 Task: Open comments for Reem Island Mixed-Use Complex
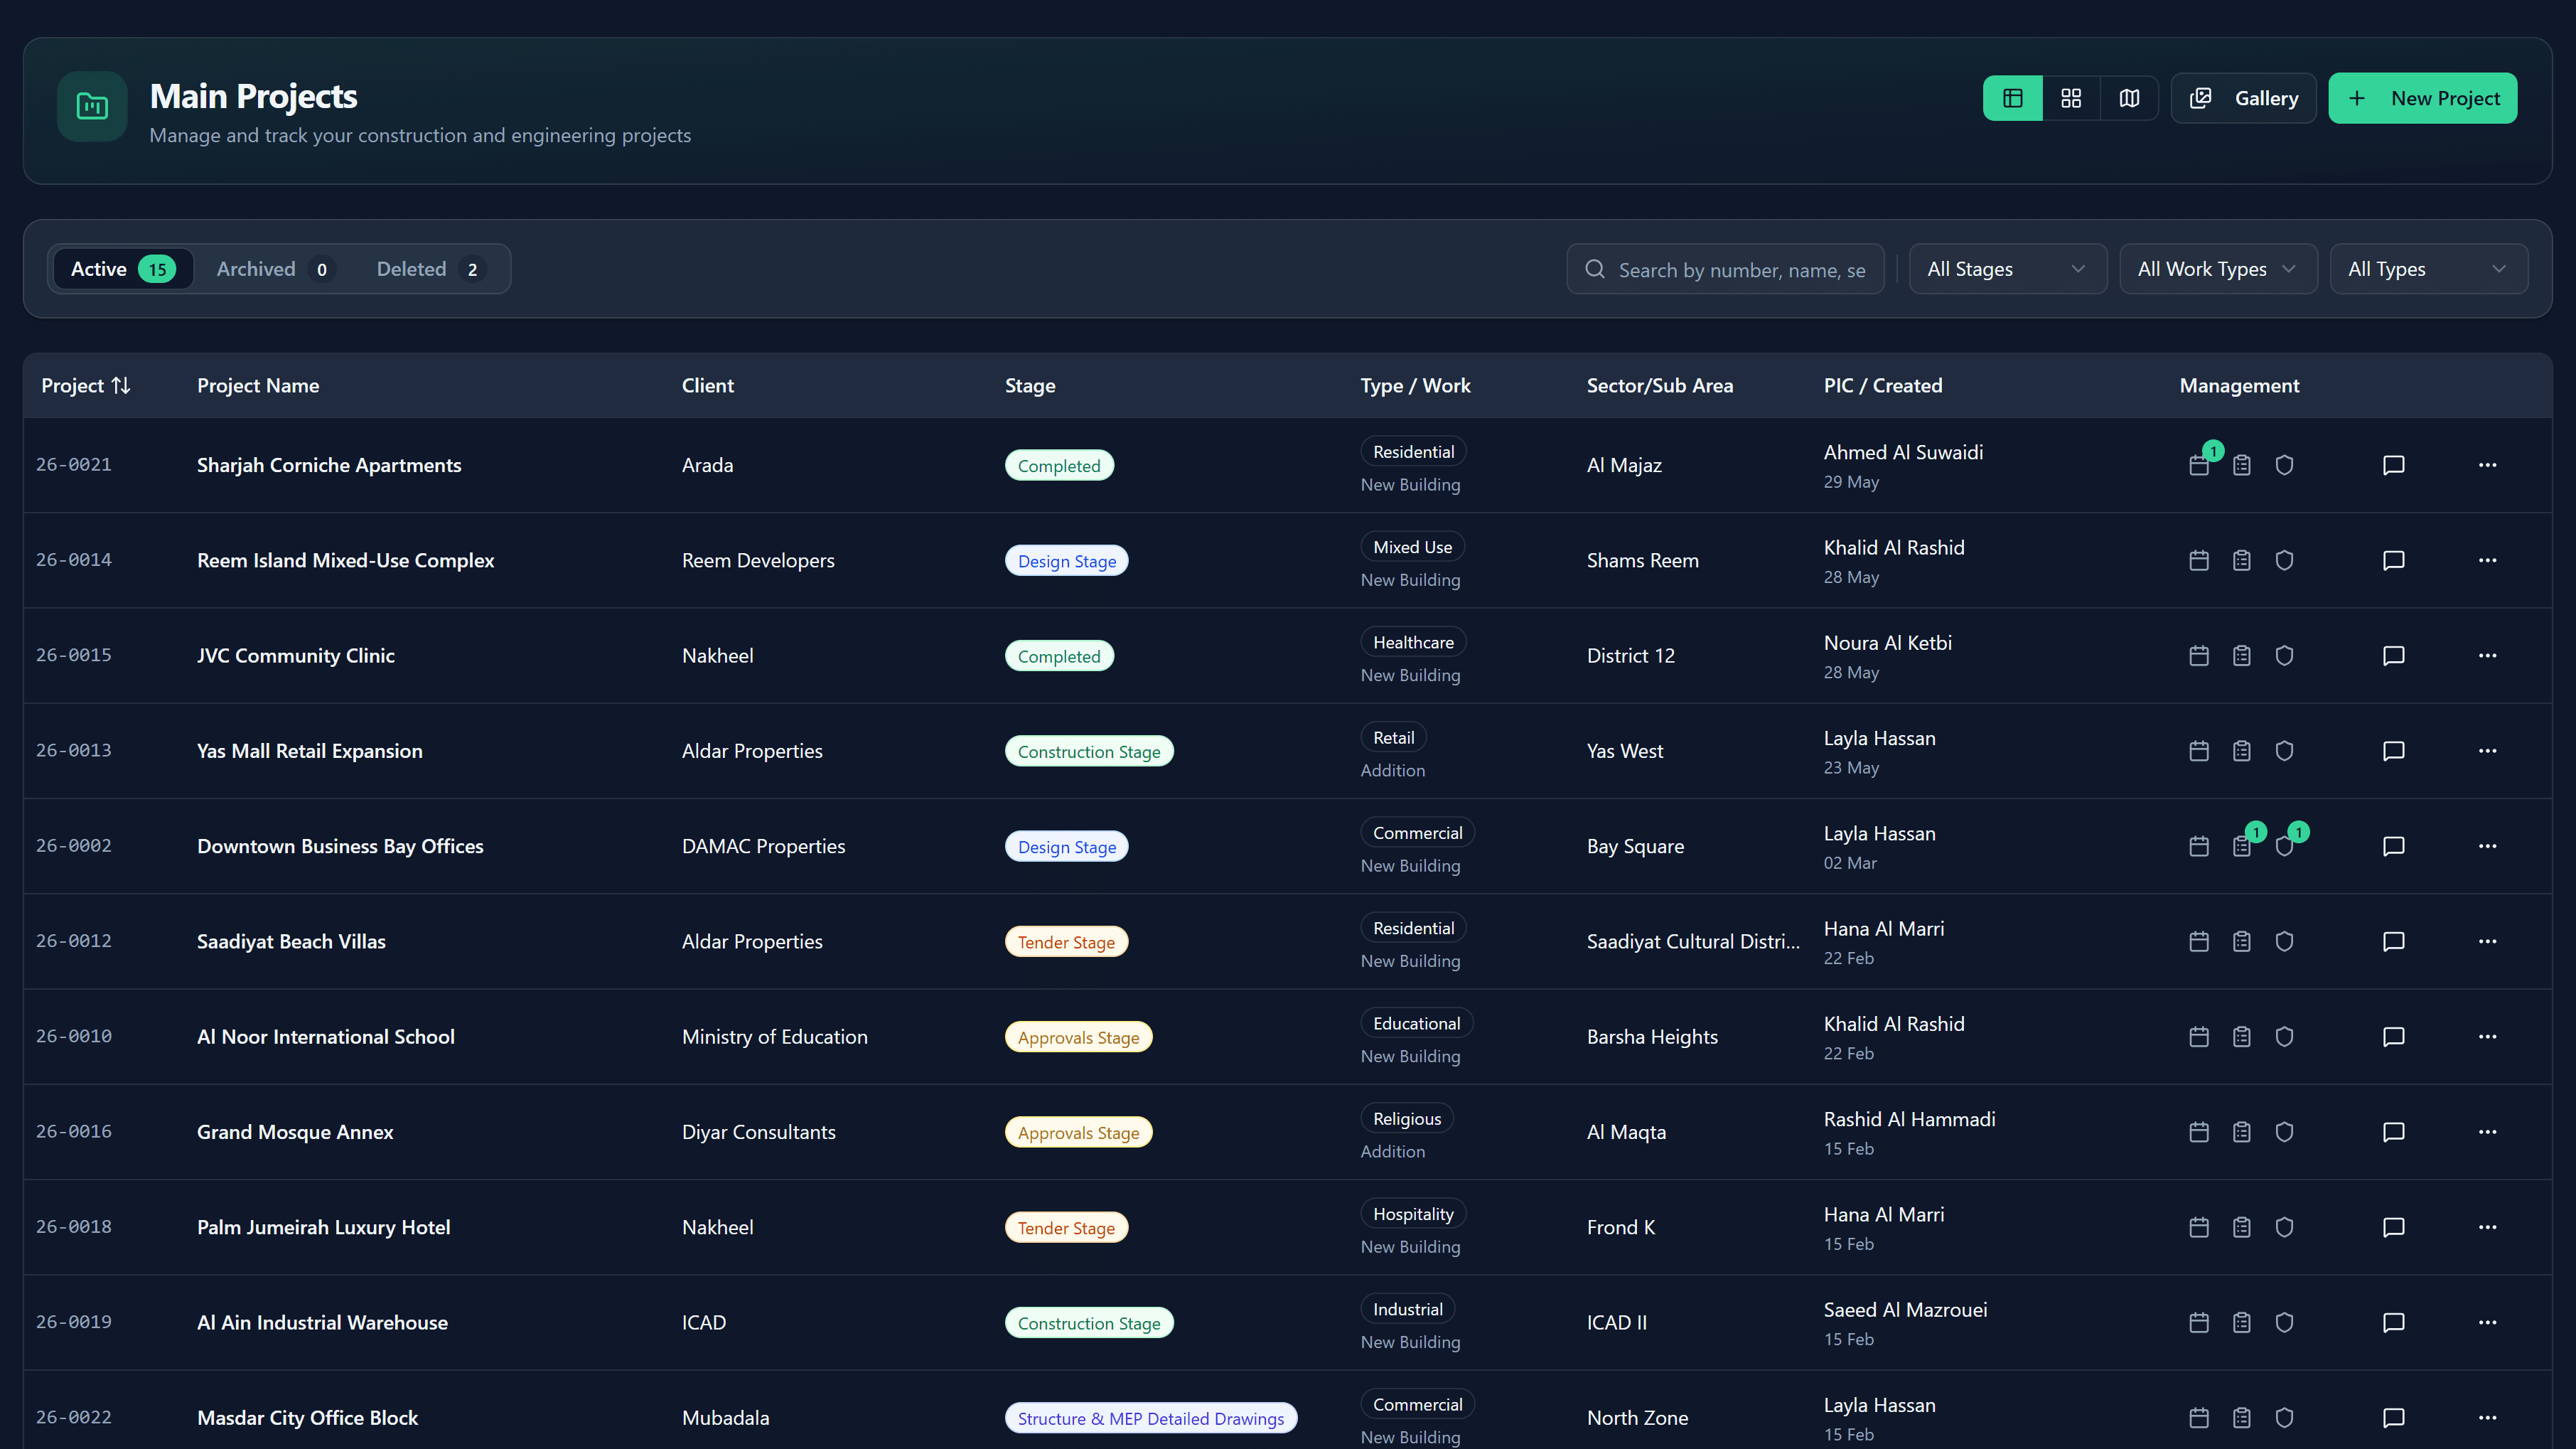click(2393, 560)
